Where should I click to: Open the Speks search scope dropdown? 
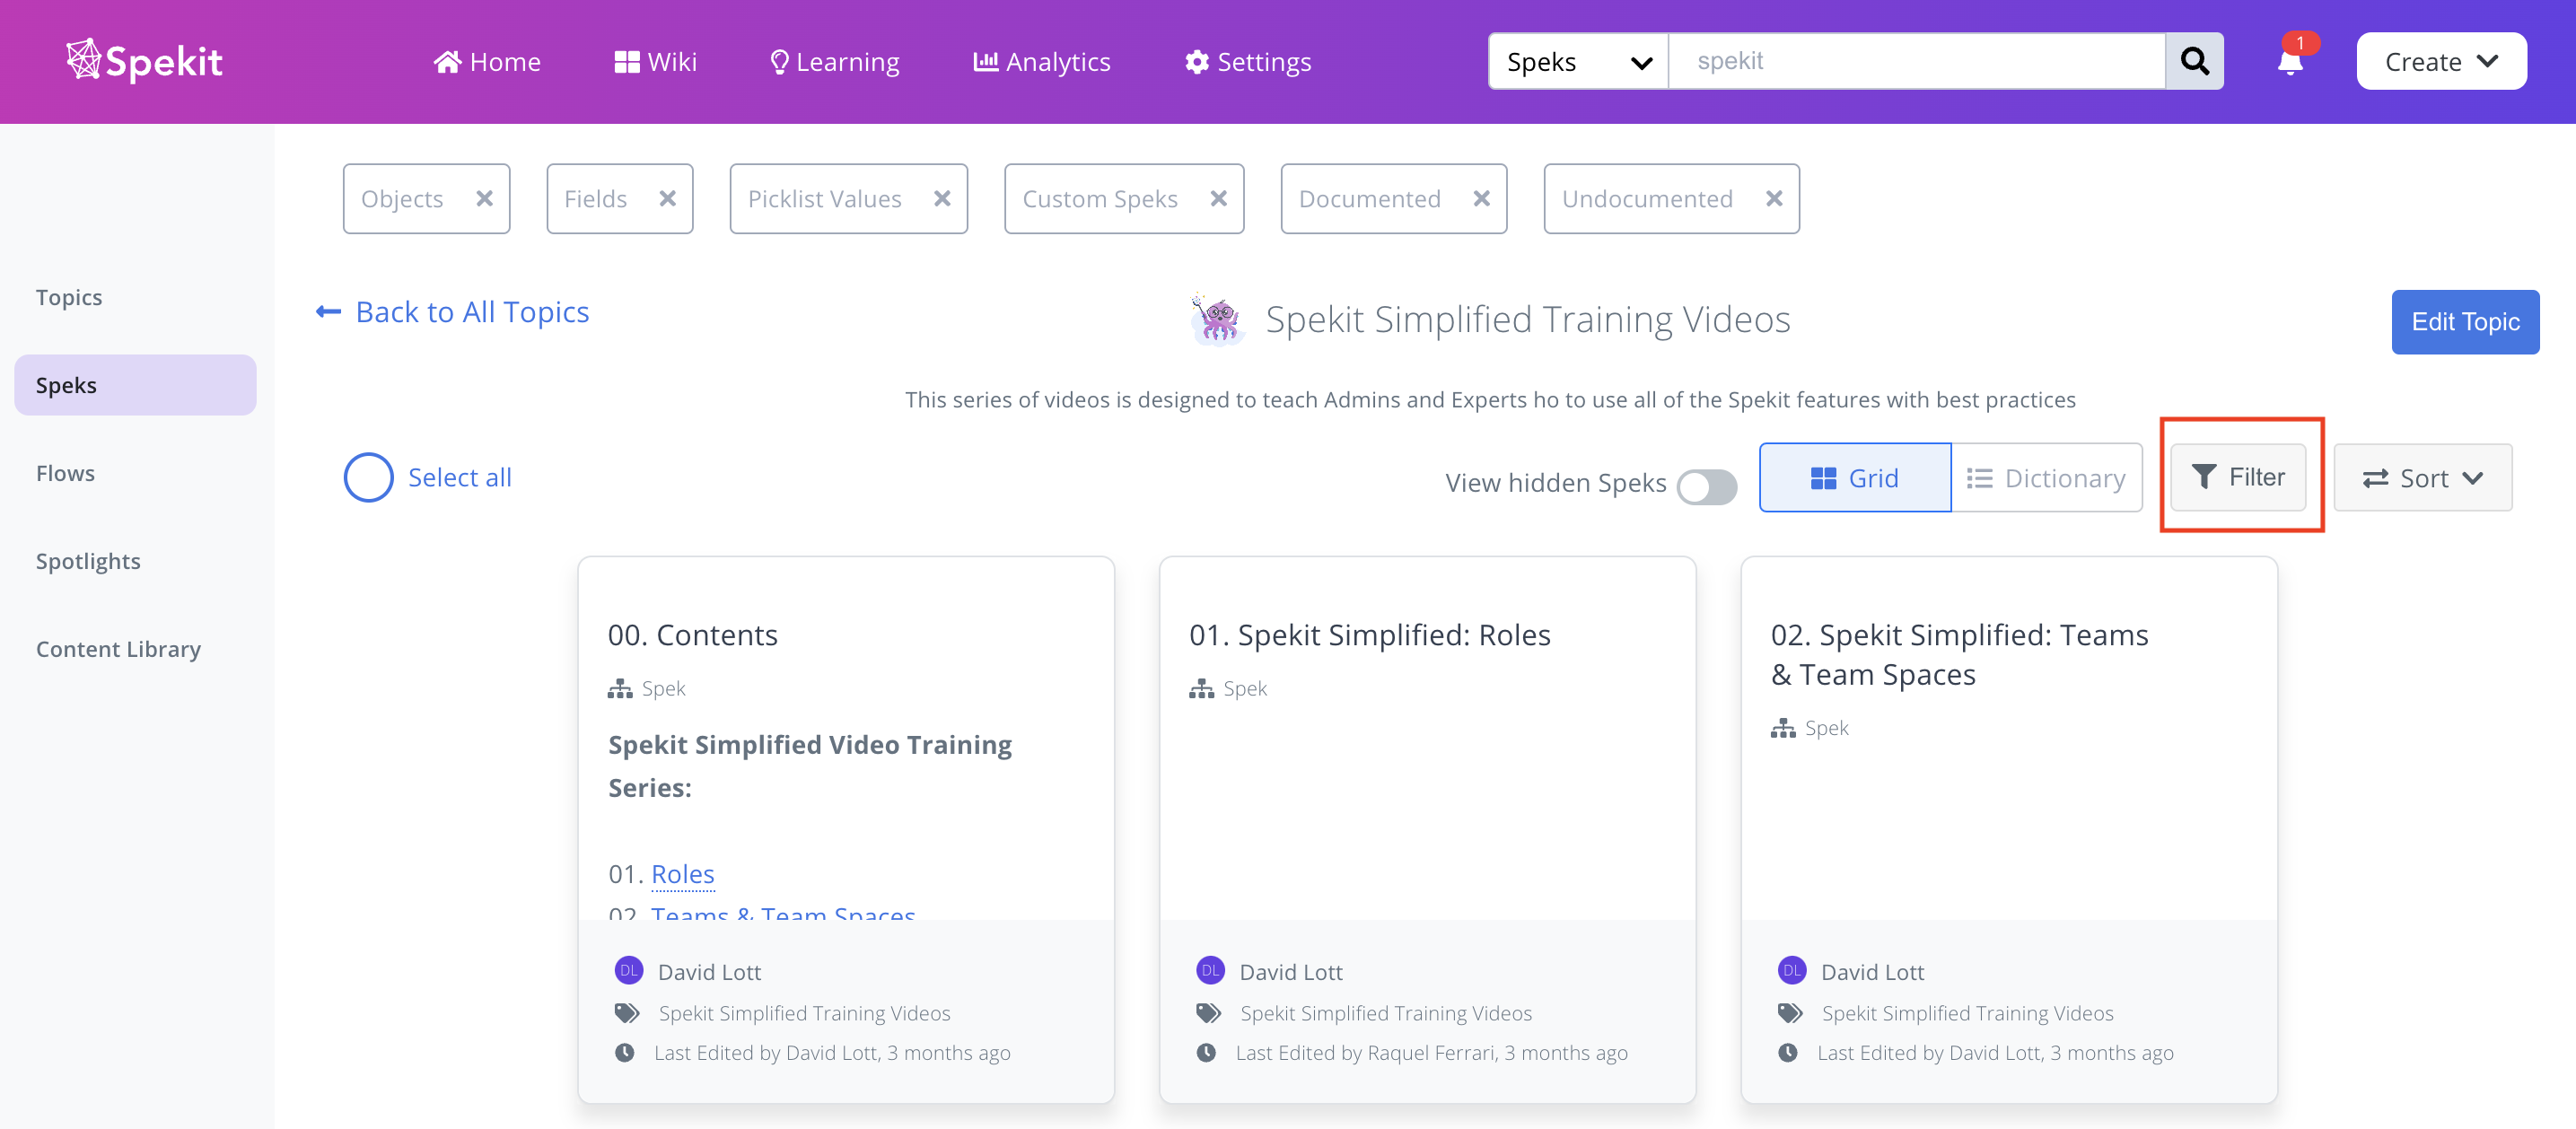[1578, 61]
